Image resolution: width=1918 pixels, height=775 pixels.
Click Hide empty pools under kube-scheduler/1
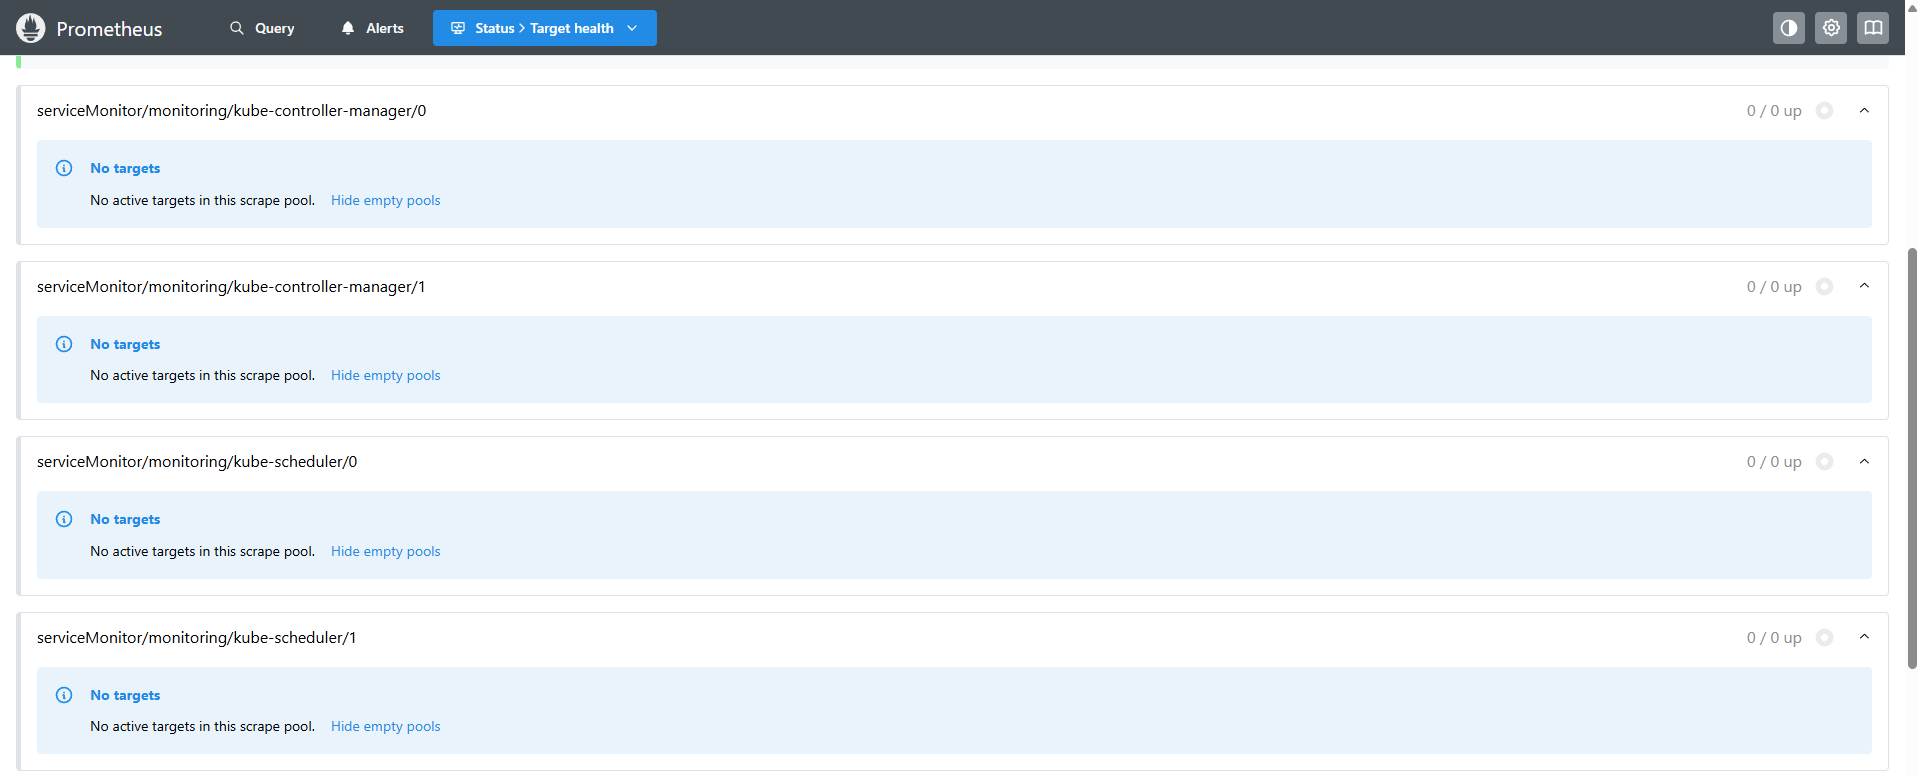(385, 726)
